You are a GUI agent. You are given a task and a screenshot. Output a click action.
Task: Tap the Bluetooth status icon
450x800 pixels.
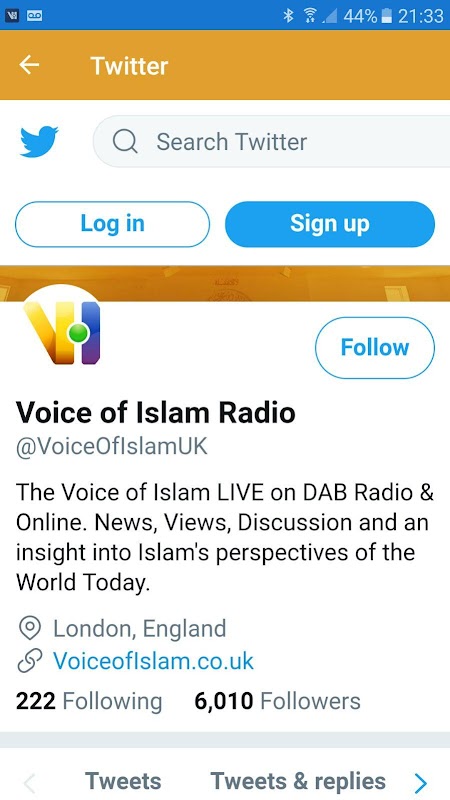pos(288,15)
